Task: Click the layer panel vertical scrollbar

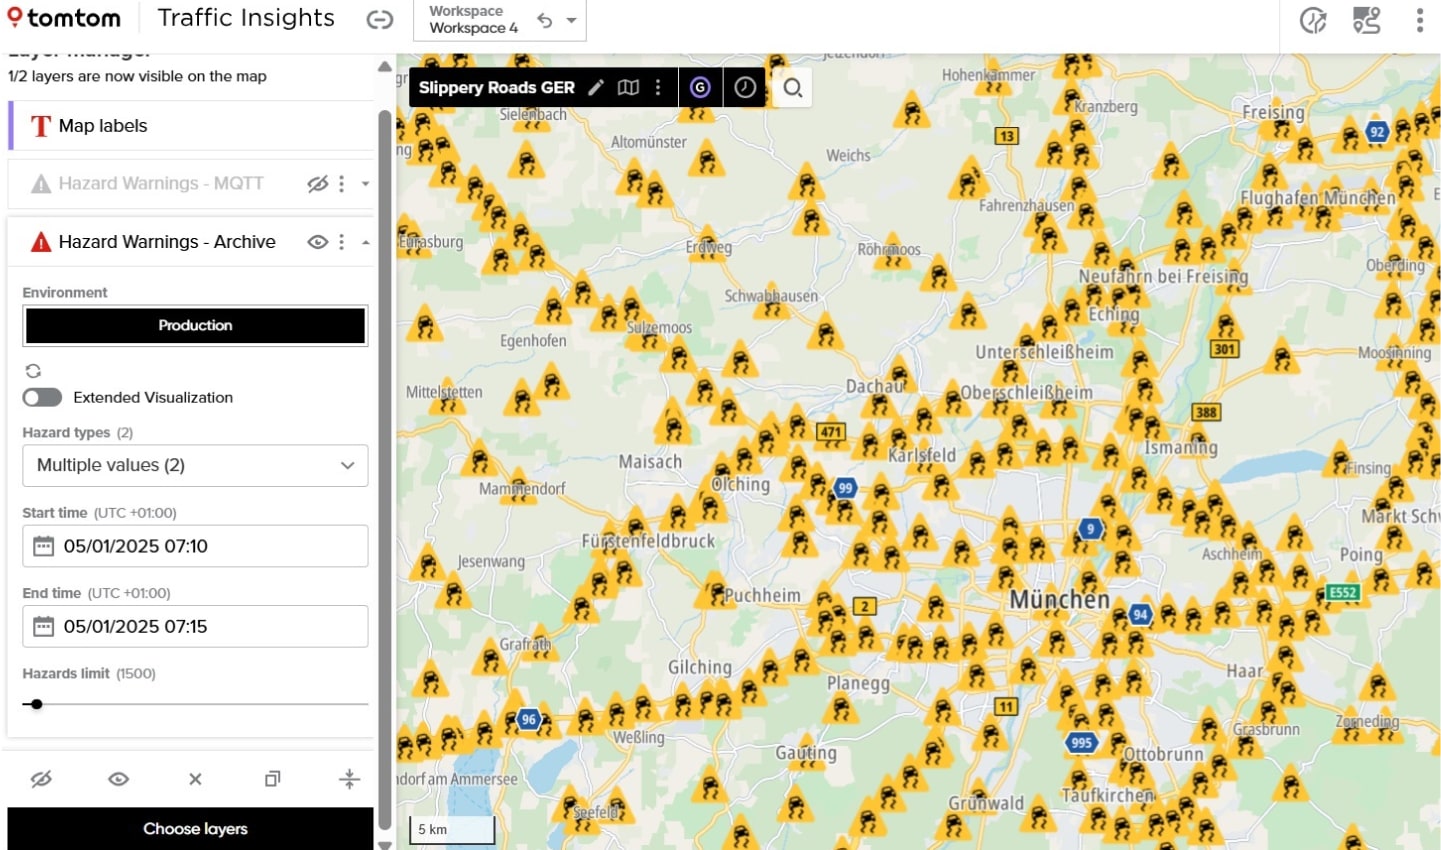Action: click(x=385, y=470)
